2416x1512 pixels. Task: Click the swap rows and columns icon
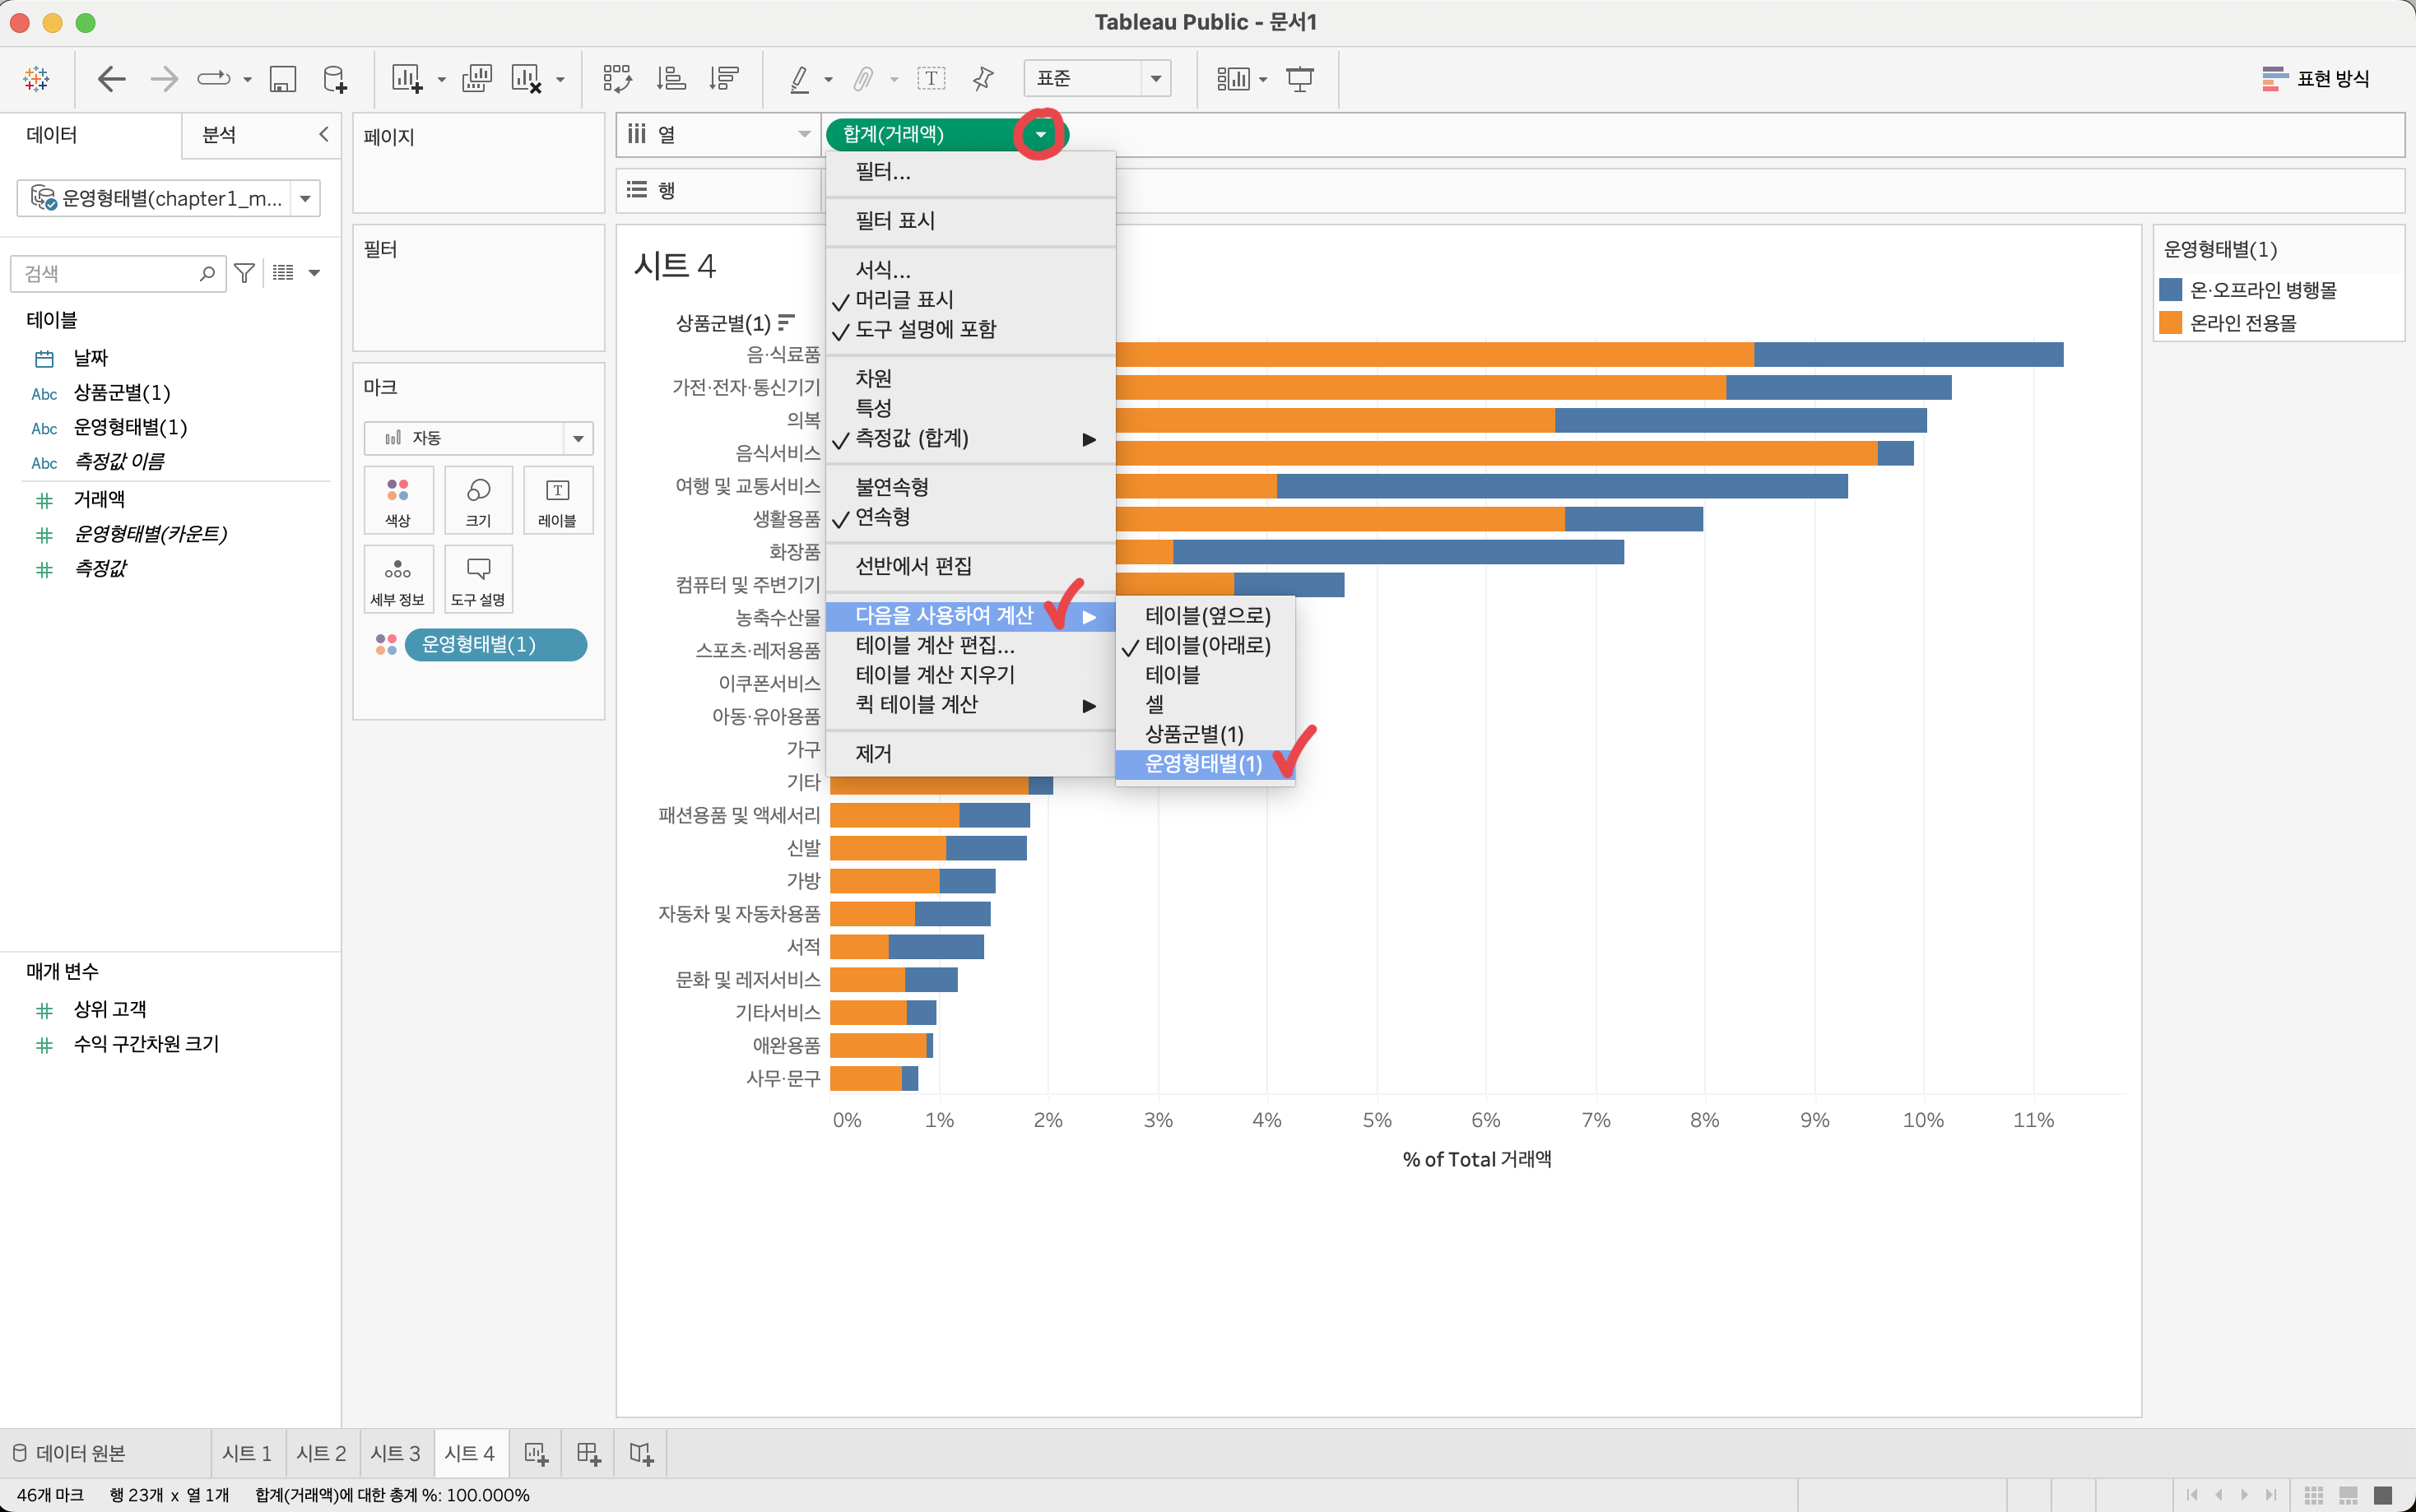coord(617,79)
